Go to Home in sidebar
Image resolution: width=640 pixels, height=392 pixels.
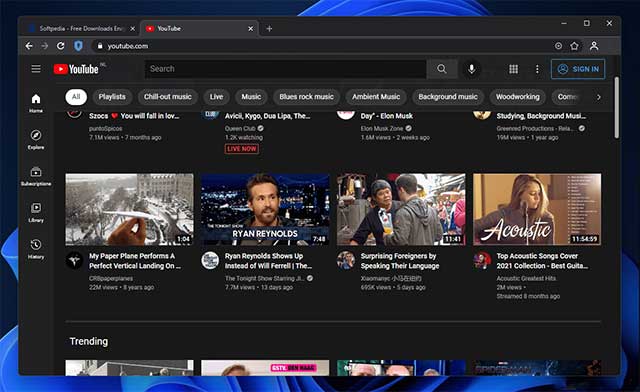click(36, 103)
